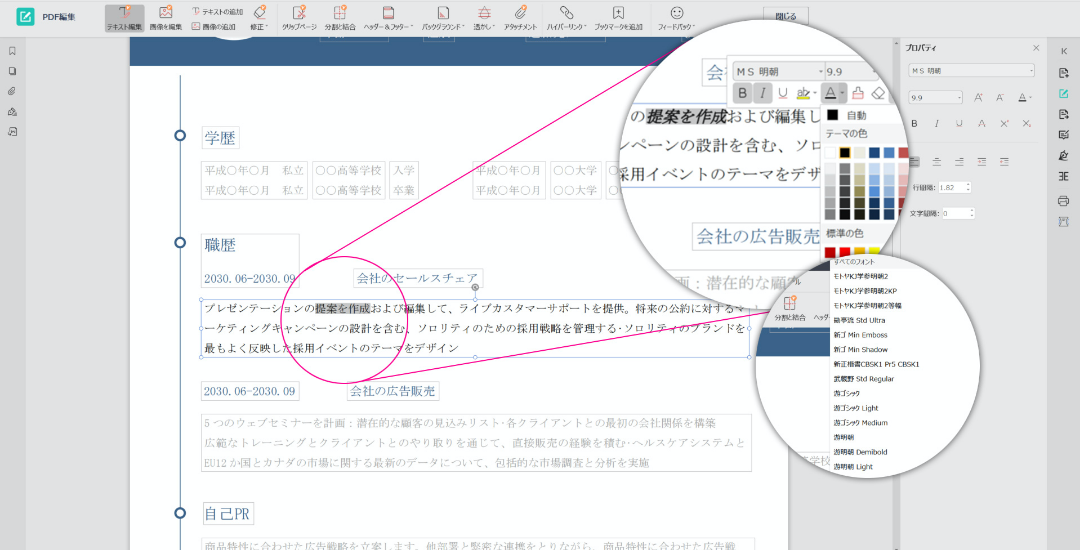
Task: Click the highlight color icon in the magnified mini toolbar
Action: (803, 93)
